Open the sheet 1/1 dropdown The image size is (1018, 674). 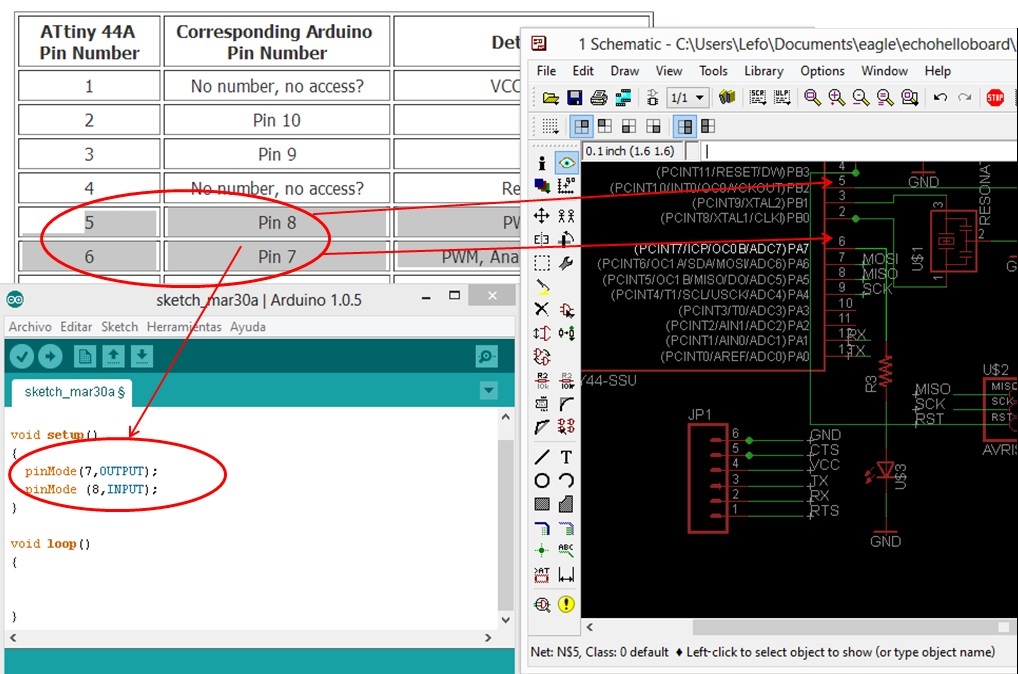pyautogui.click(x=688, y=98)
